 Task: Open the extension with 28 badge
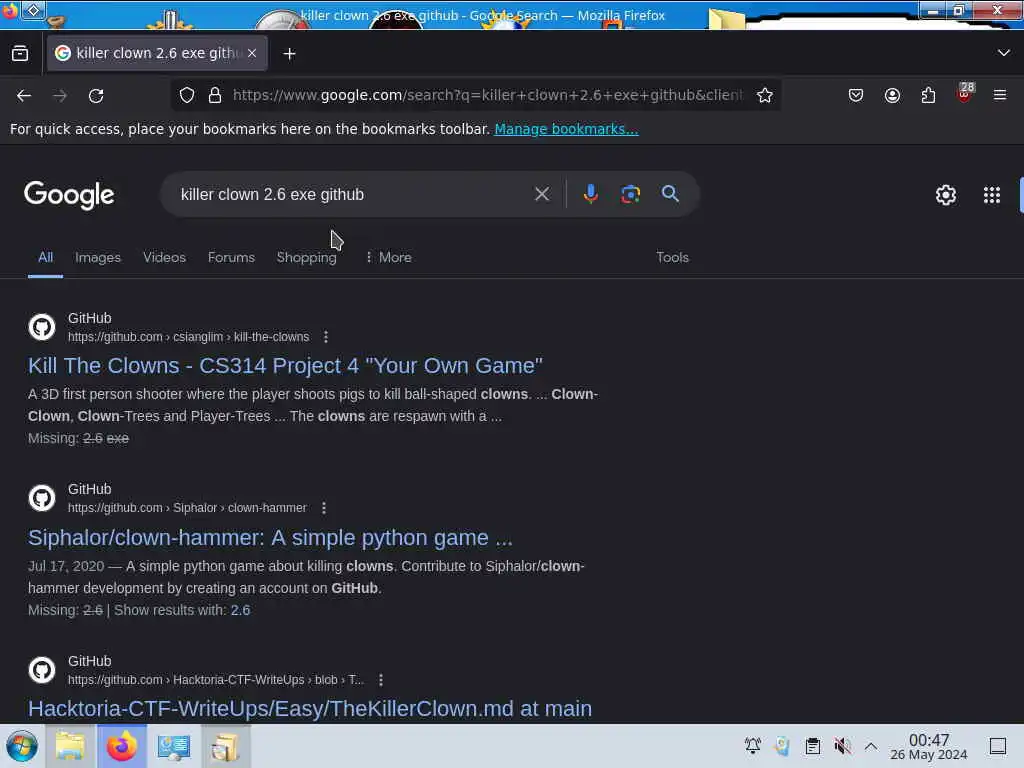click(x=965, y=93)
